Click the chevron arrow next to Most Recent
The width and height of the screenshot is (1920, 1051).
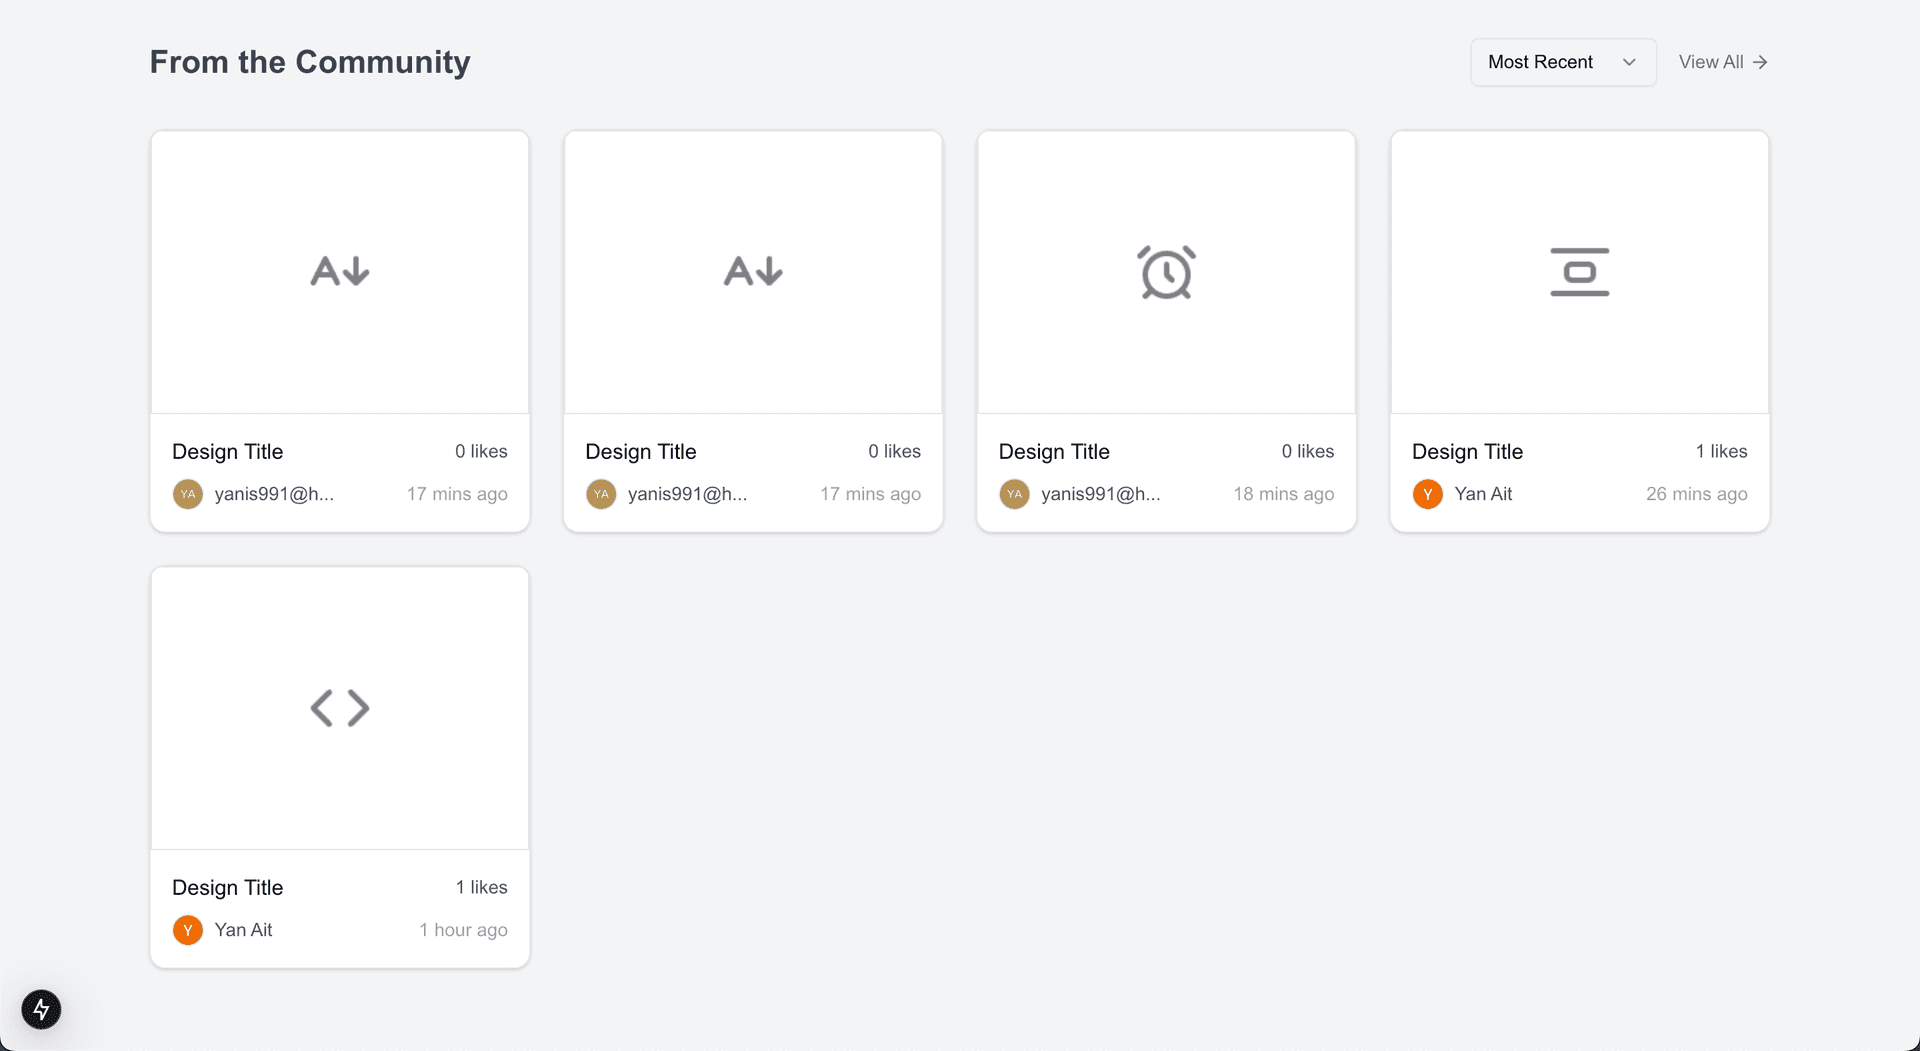point(1629,62)
